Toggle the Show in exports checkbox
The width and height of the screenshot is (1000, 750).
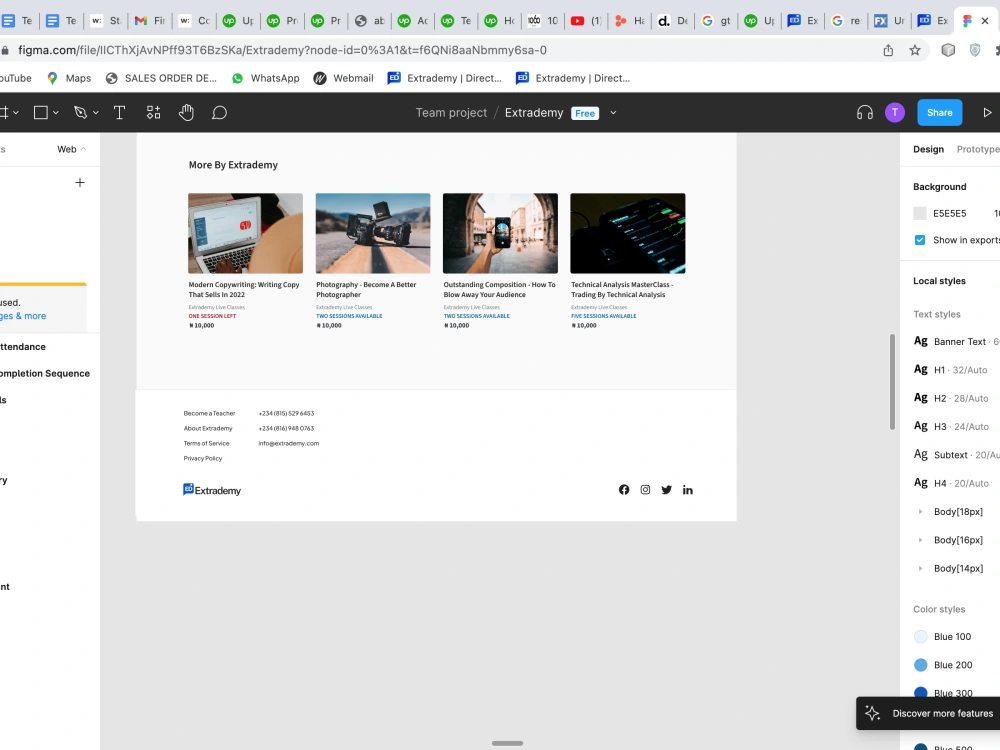coord(919,240)
